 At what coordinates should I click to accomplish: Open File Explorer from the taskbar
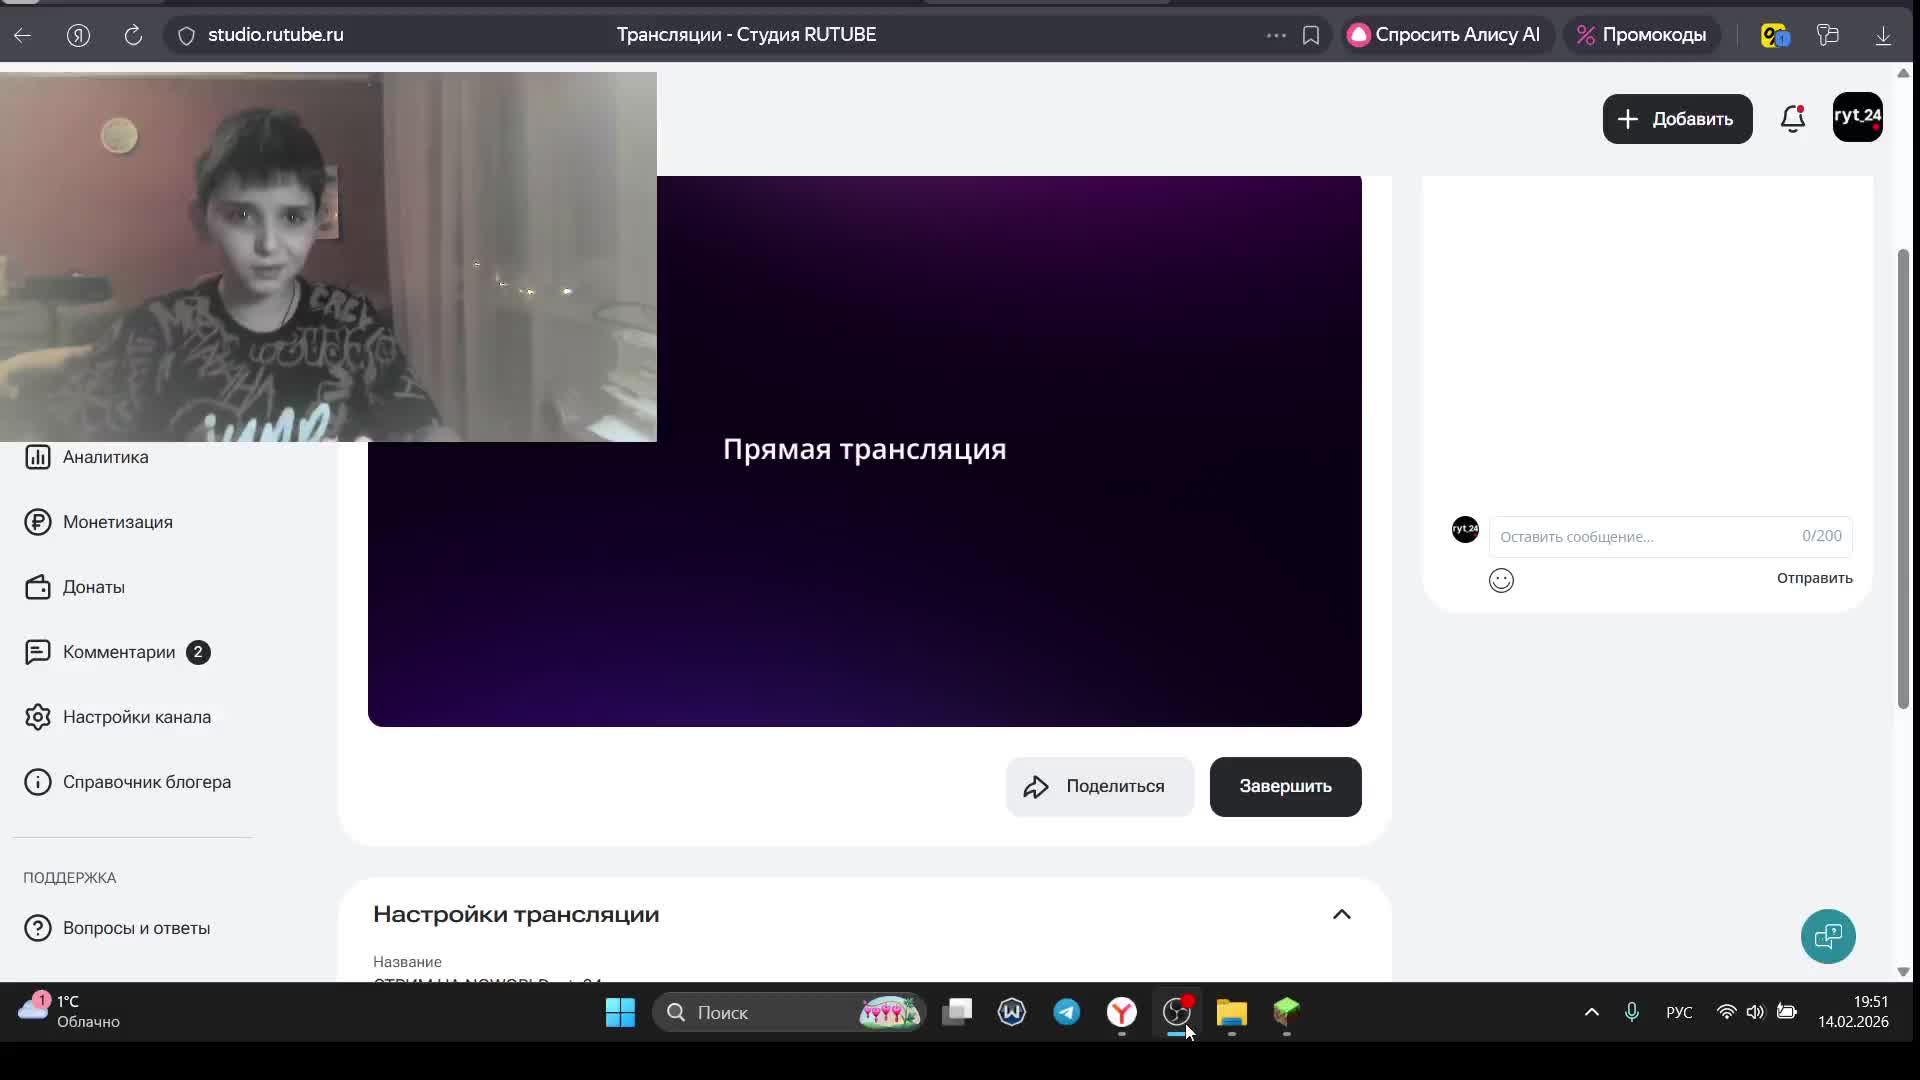point(1231,1012)
